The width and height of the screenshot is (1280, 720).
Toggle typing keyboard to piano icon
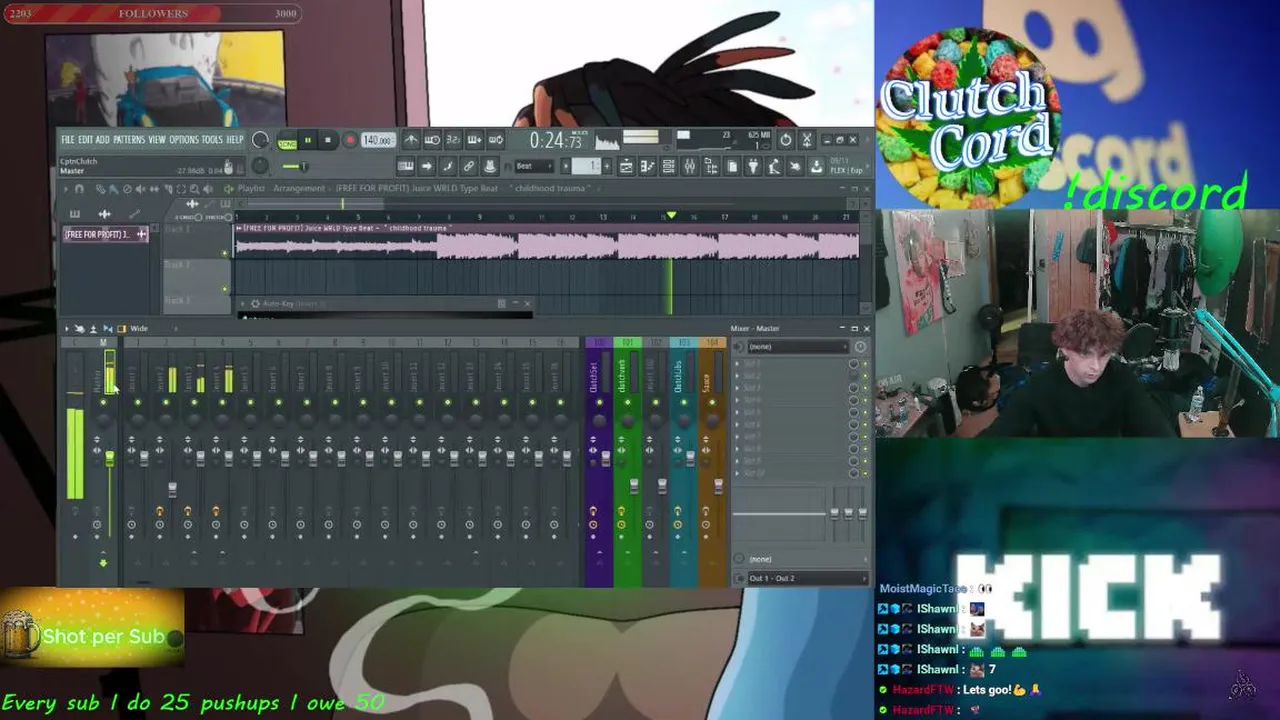coord(405,166)
